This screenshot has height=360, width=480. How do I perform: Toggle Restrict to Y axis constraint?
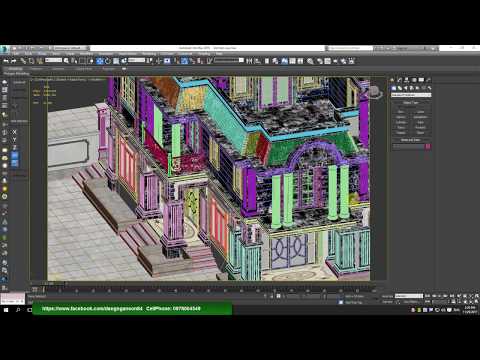(14, 140)
